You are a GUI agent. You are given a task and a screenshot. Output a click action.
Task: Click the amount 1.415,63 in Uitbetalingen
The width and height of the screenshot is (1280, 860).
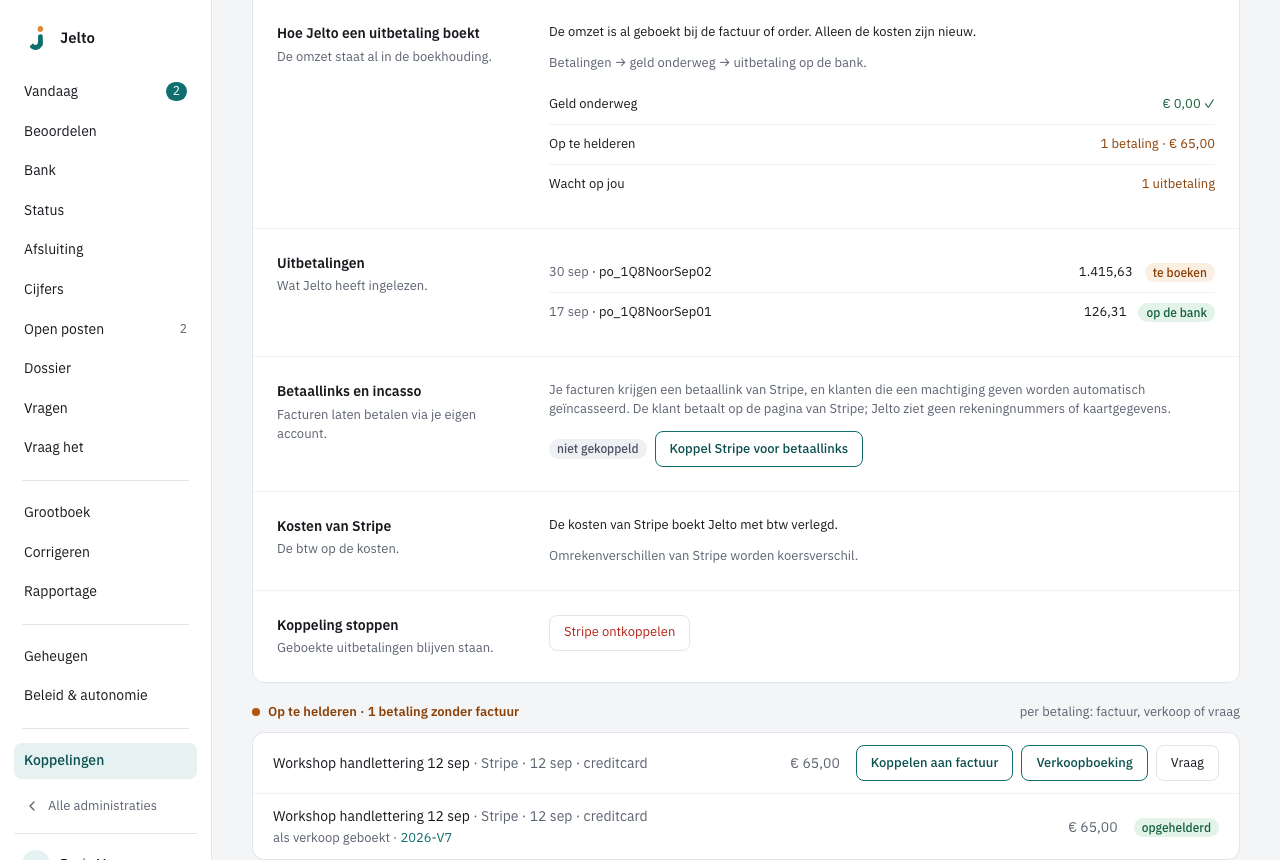pyautogui.click(x=1105, y=272)
